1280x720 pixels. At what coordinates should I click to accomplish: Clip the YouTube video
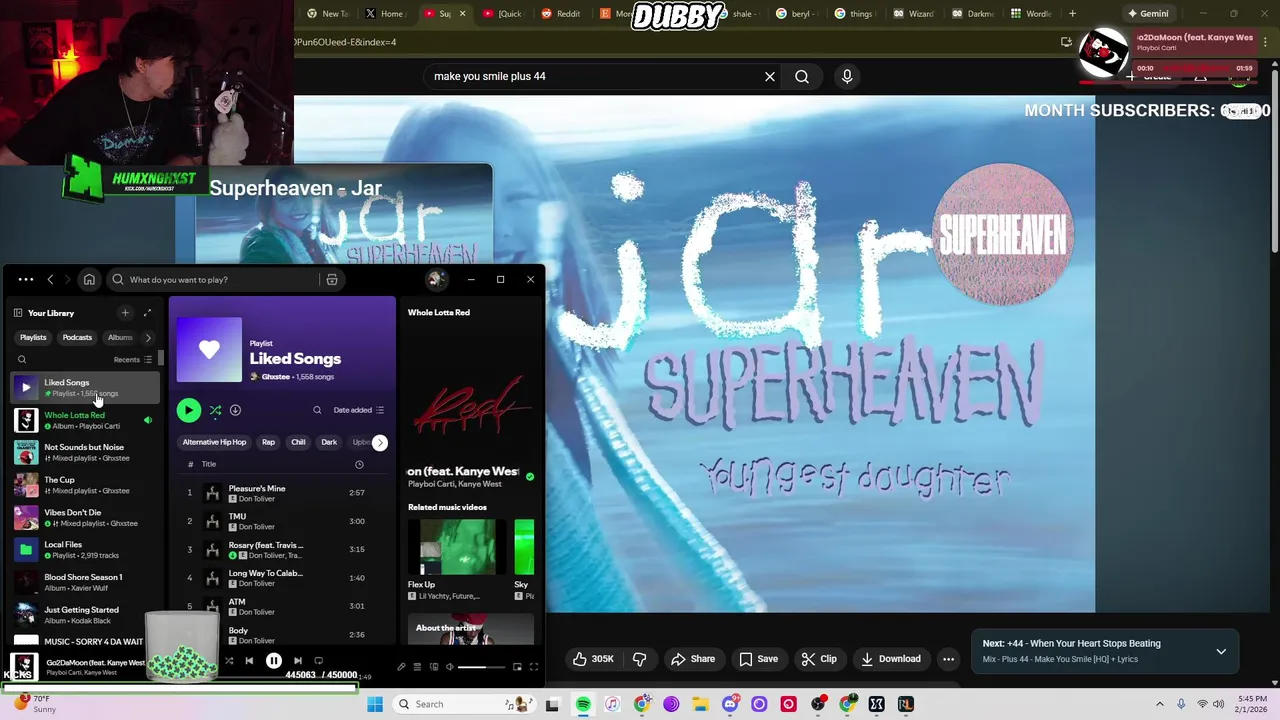[x=819, y=659]
